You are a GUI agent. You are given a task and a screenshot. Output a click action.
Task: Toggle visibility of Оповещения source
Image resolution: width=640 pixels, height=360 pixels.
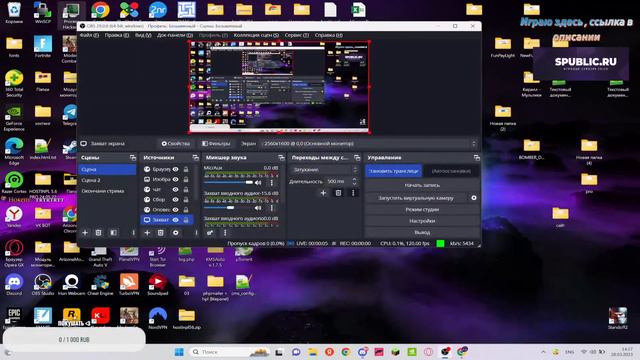pyautogui.click(x=176, y=209)
